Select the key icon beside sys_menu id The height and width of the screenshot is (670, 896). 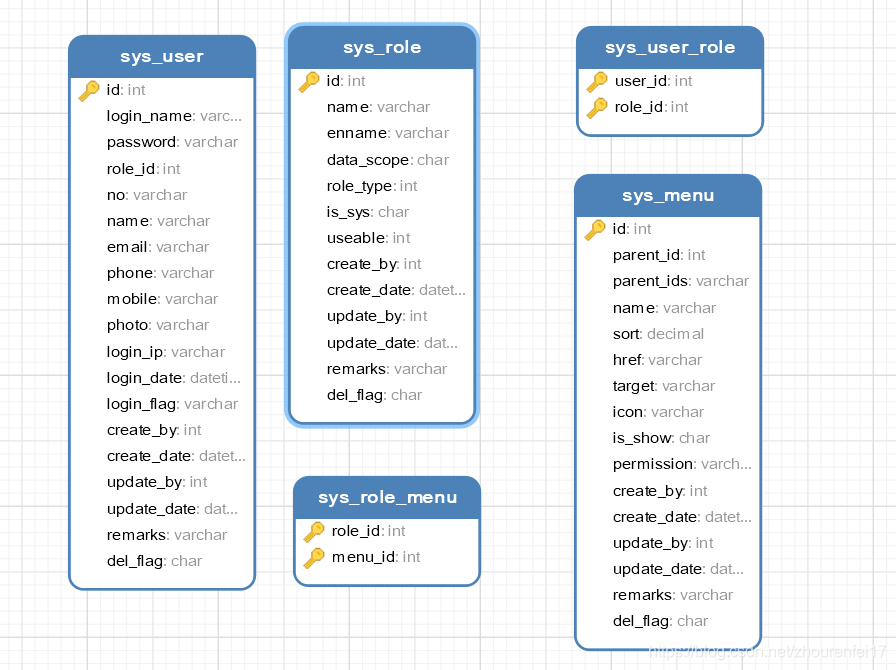pos(594,229)
